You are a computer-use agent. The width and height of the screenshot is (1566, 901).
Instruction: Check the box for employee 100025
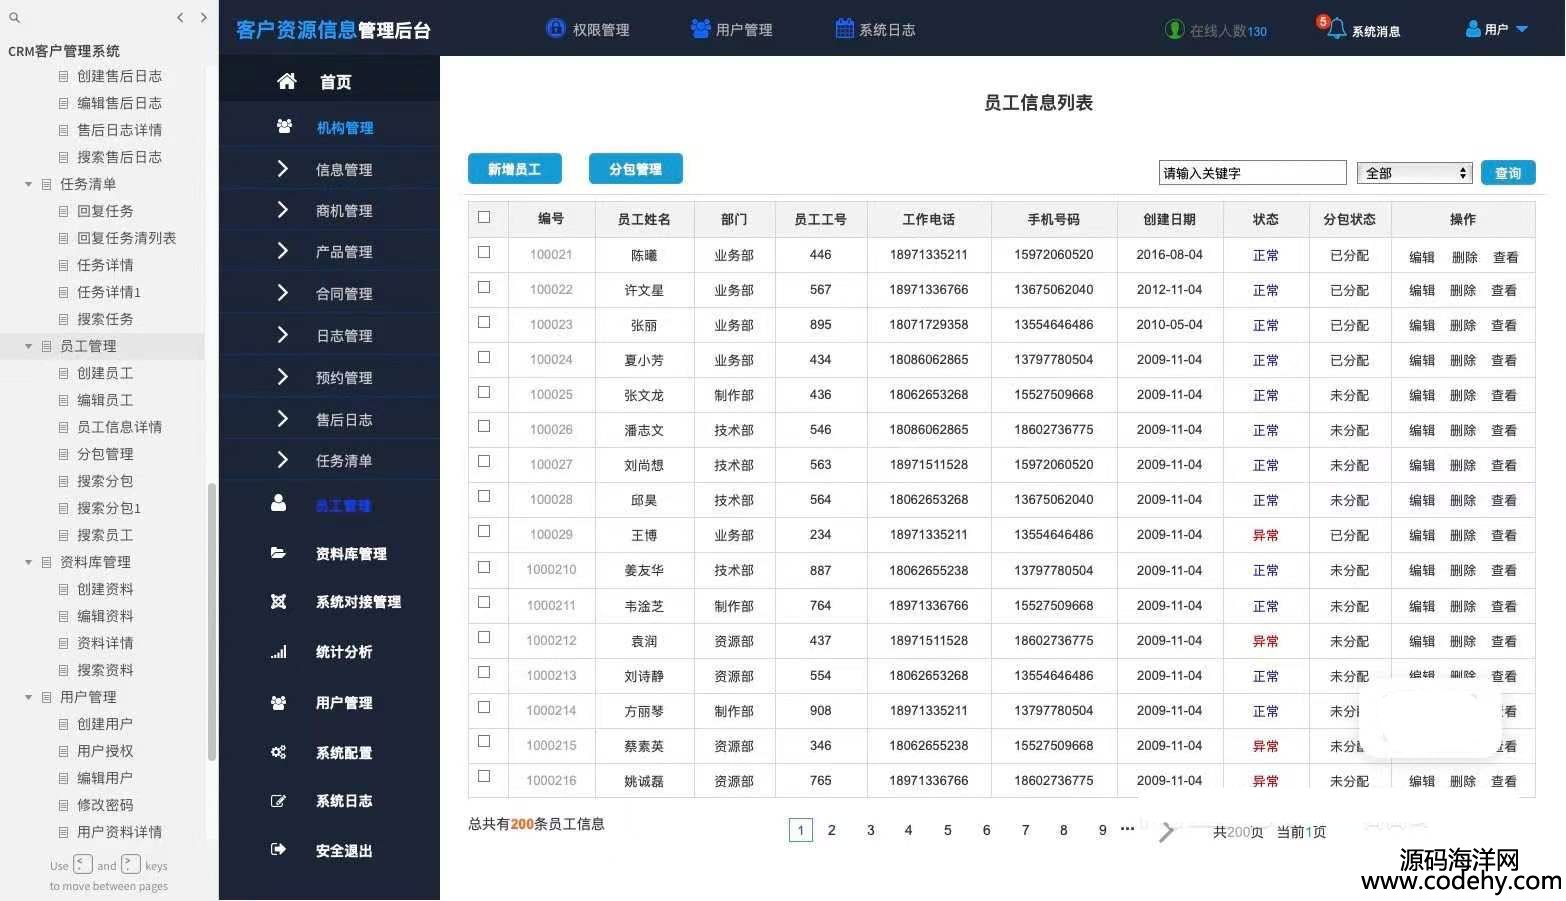484,392
